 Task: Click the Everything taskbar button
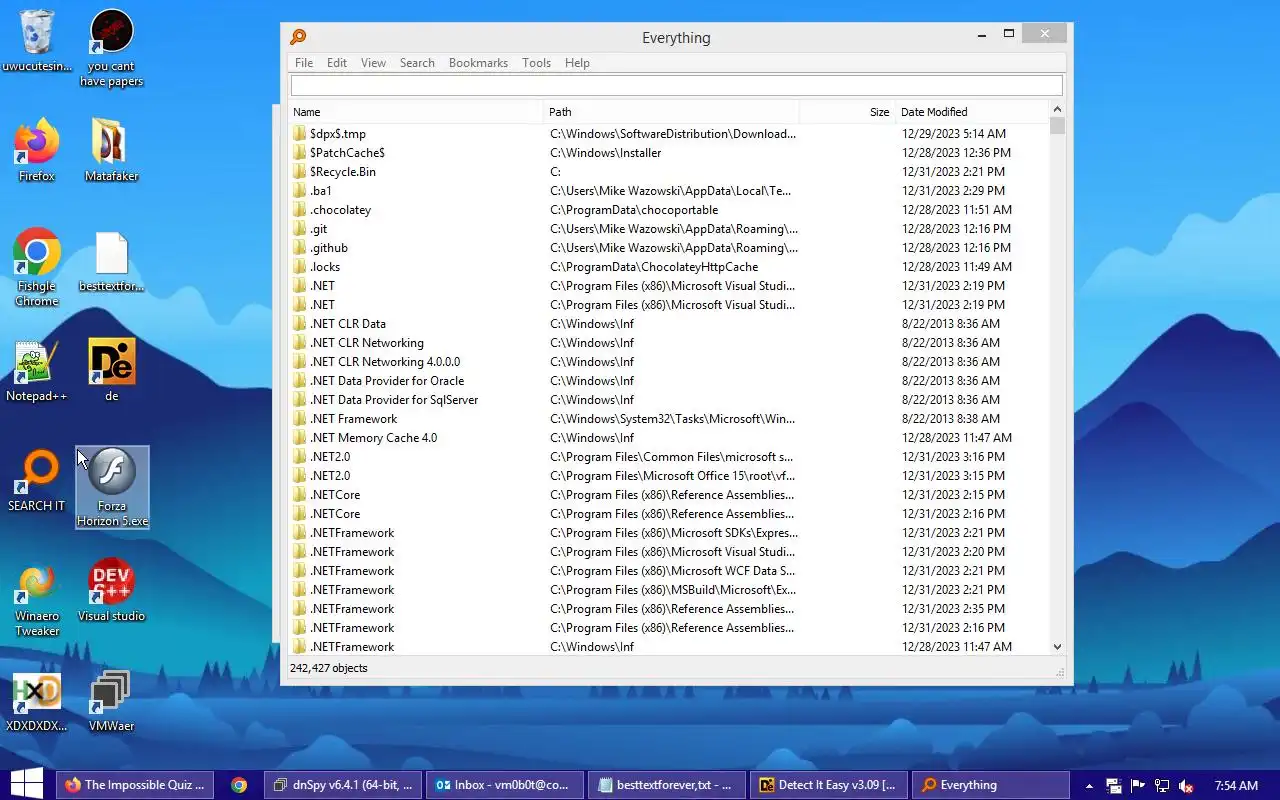992,785
